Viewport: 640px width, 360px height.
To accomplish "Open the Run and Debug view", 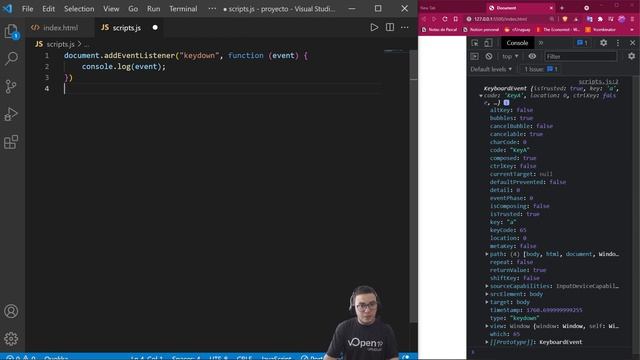I will [11, 114].
